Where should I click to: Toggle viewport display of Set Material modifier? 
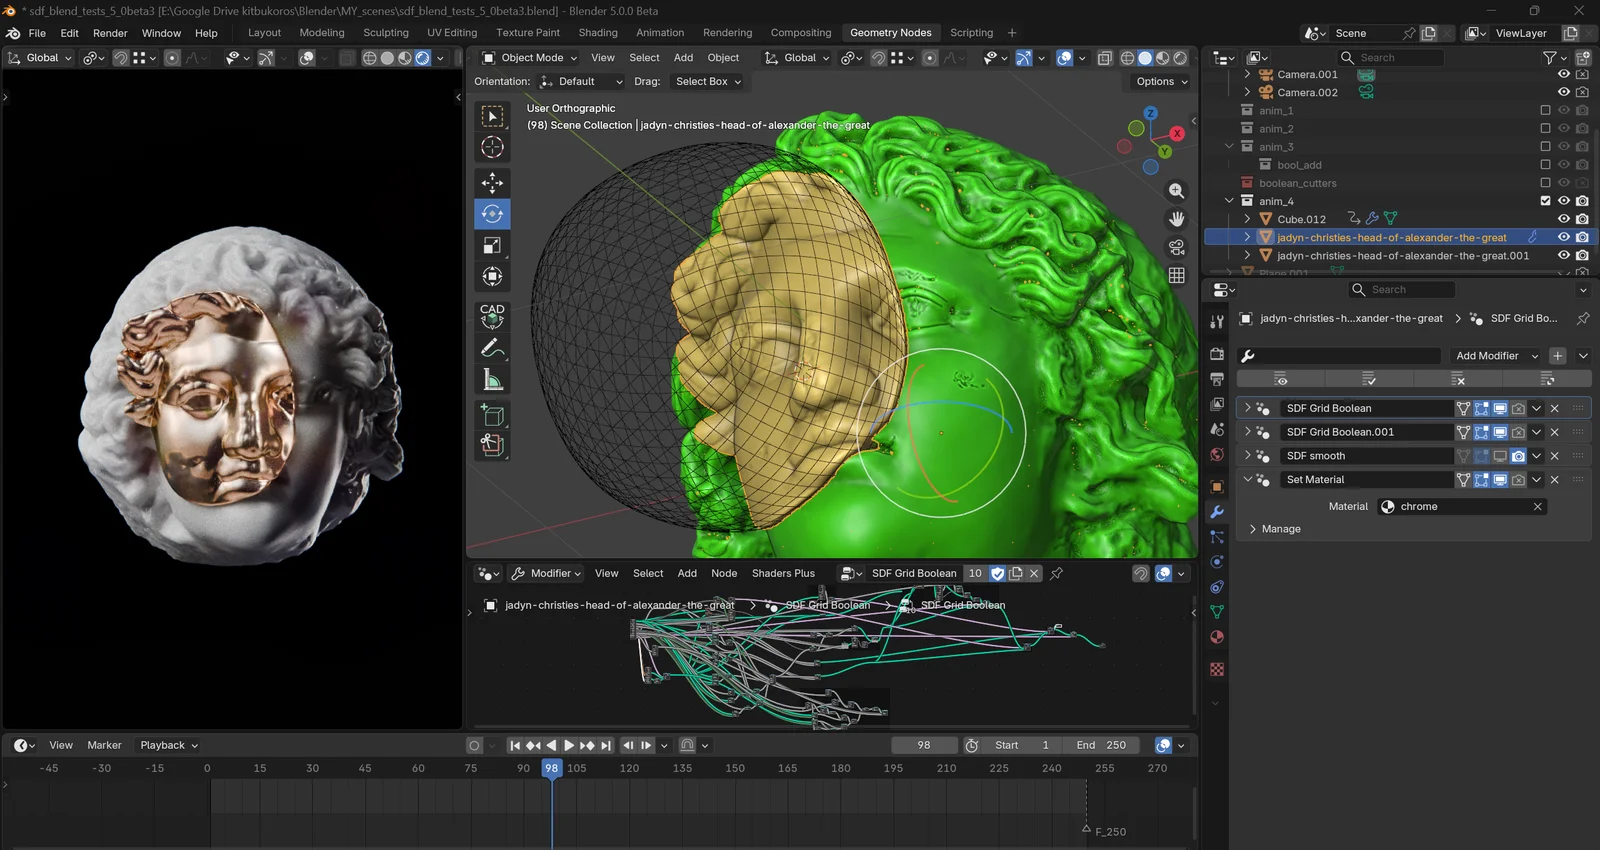1500,480
